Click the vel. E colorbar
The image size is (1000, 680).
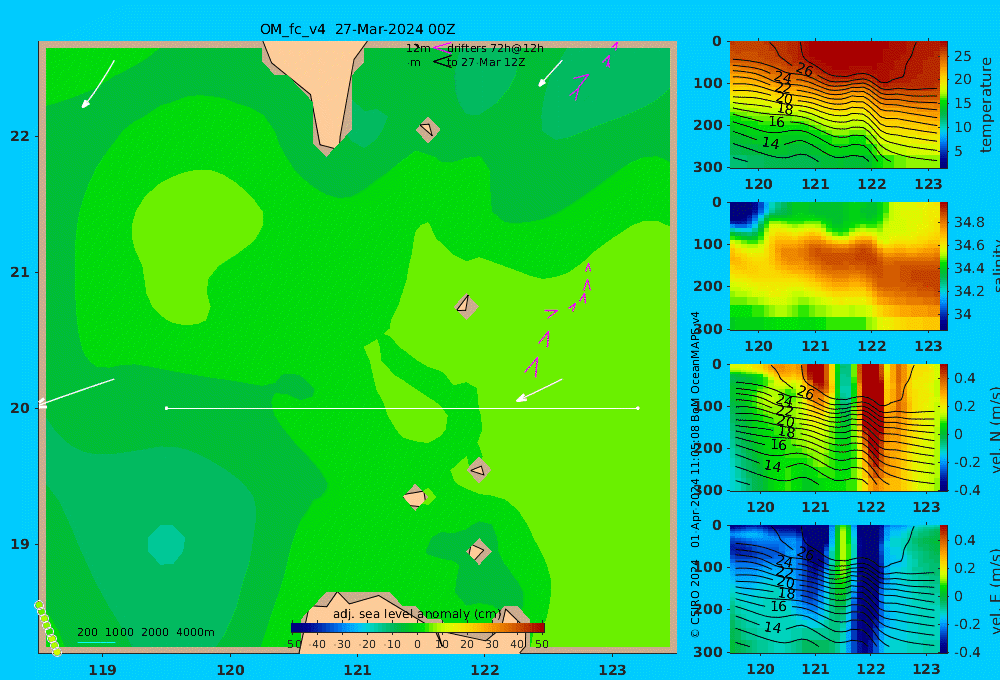tap(944, 589)
